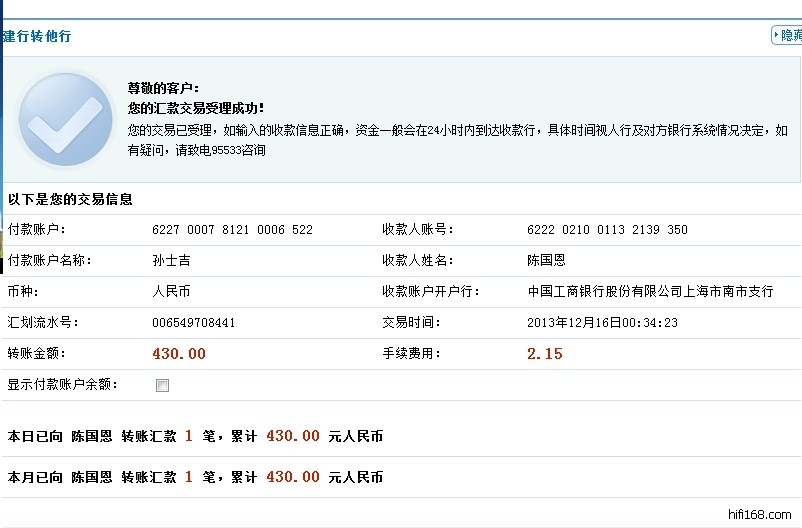Screen dimensions: 802x528
Task: Click the transfer amount 430.00 beside 转账金额
Action: 179,354
